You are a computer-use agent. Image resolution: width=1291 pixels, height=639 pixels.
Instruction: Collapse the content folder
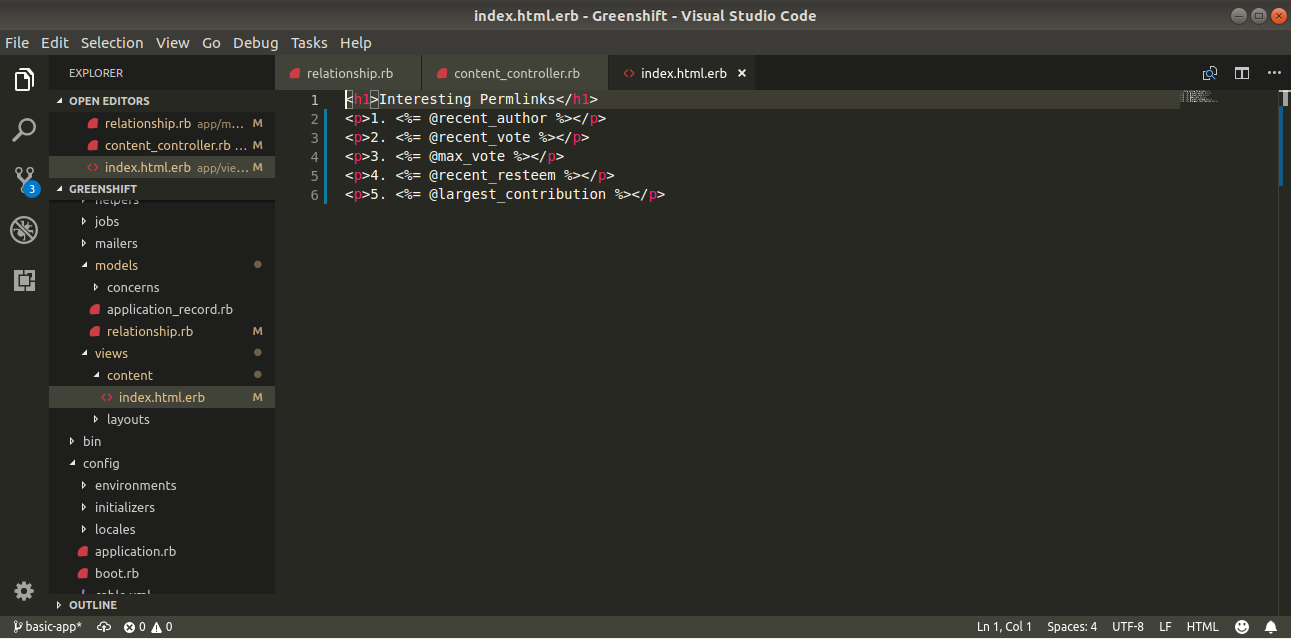(x=162, y=375)
